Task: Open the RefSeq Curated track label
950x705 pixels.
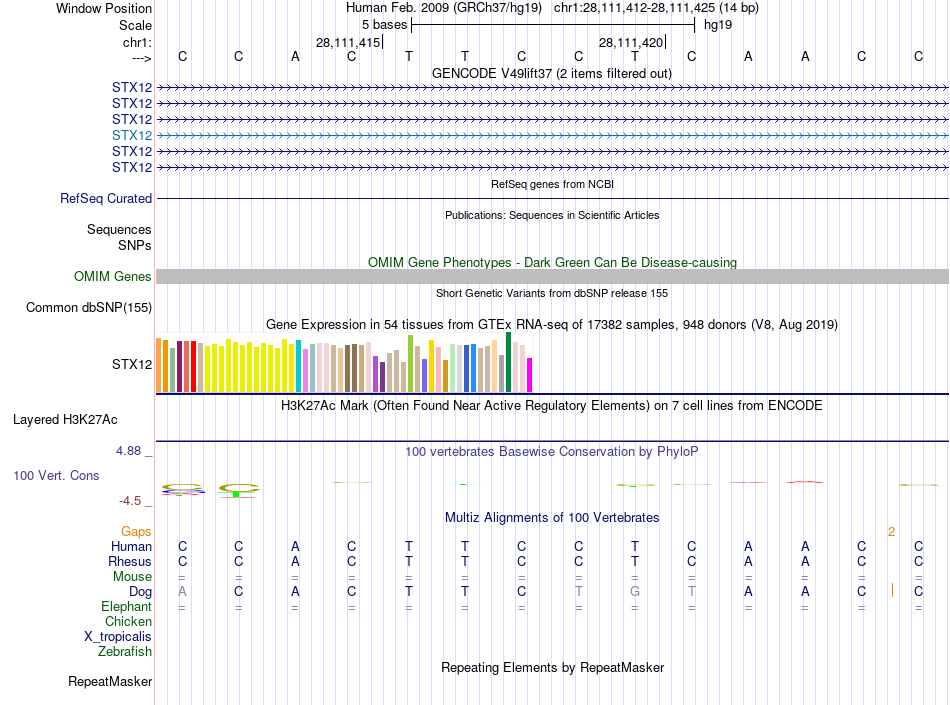Action: tap(106, 198)
